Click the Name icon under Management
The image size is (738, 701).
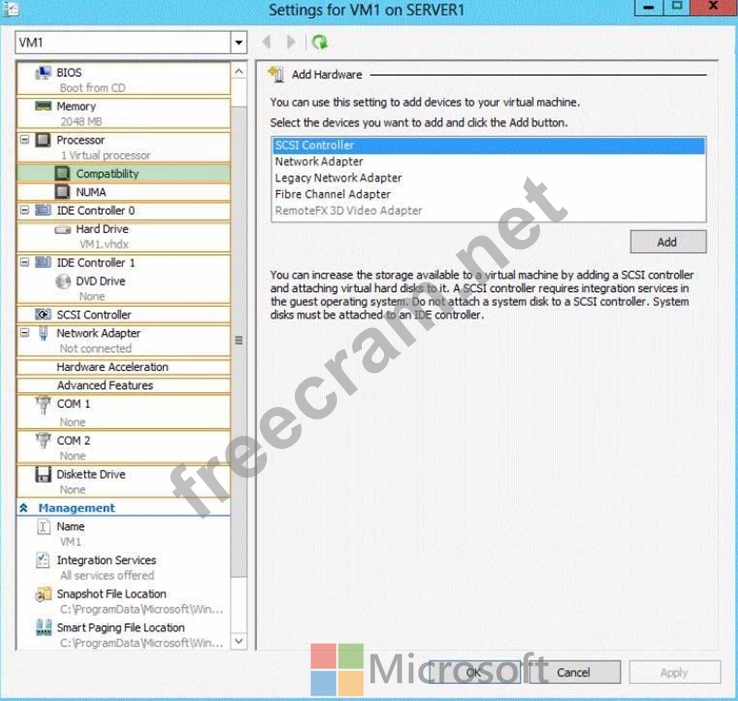point(43,526)
